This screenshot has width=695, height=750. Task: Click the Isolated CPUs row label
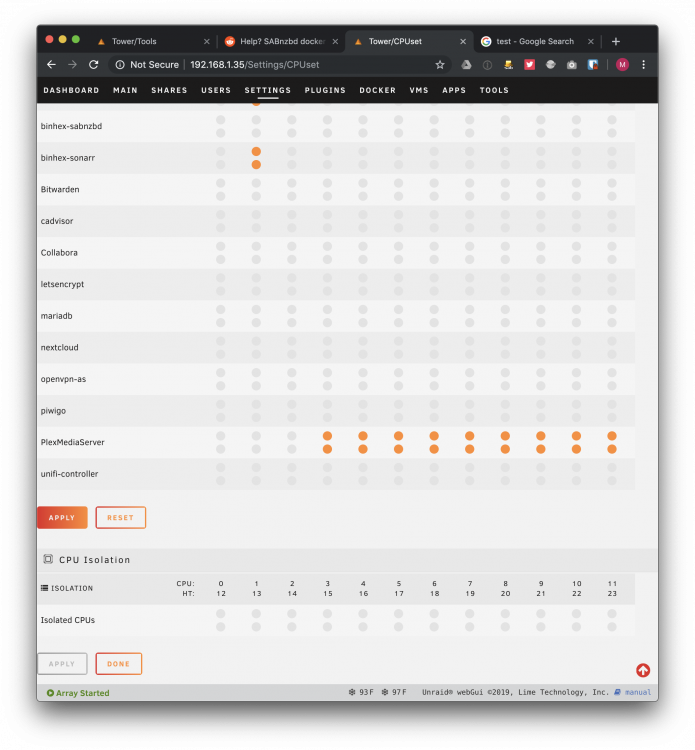[67, 620]
